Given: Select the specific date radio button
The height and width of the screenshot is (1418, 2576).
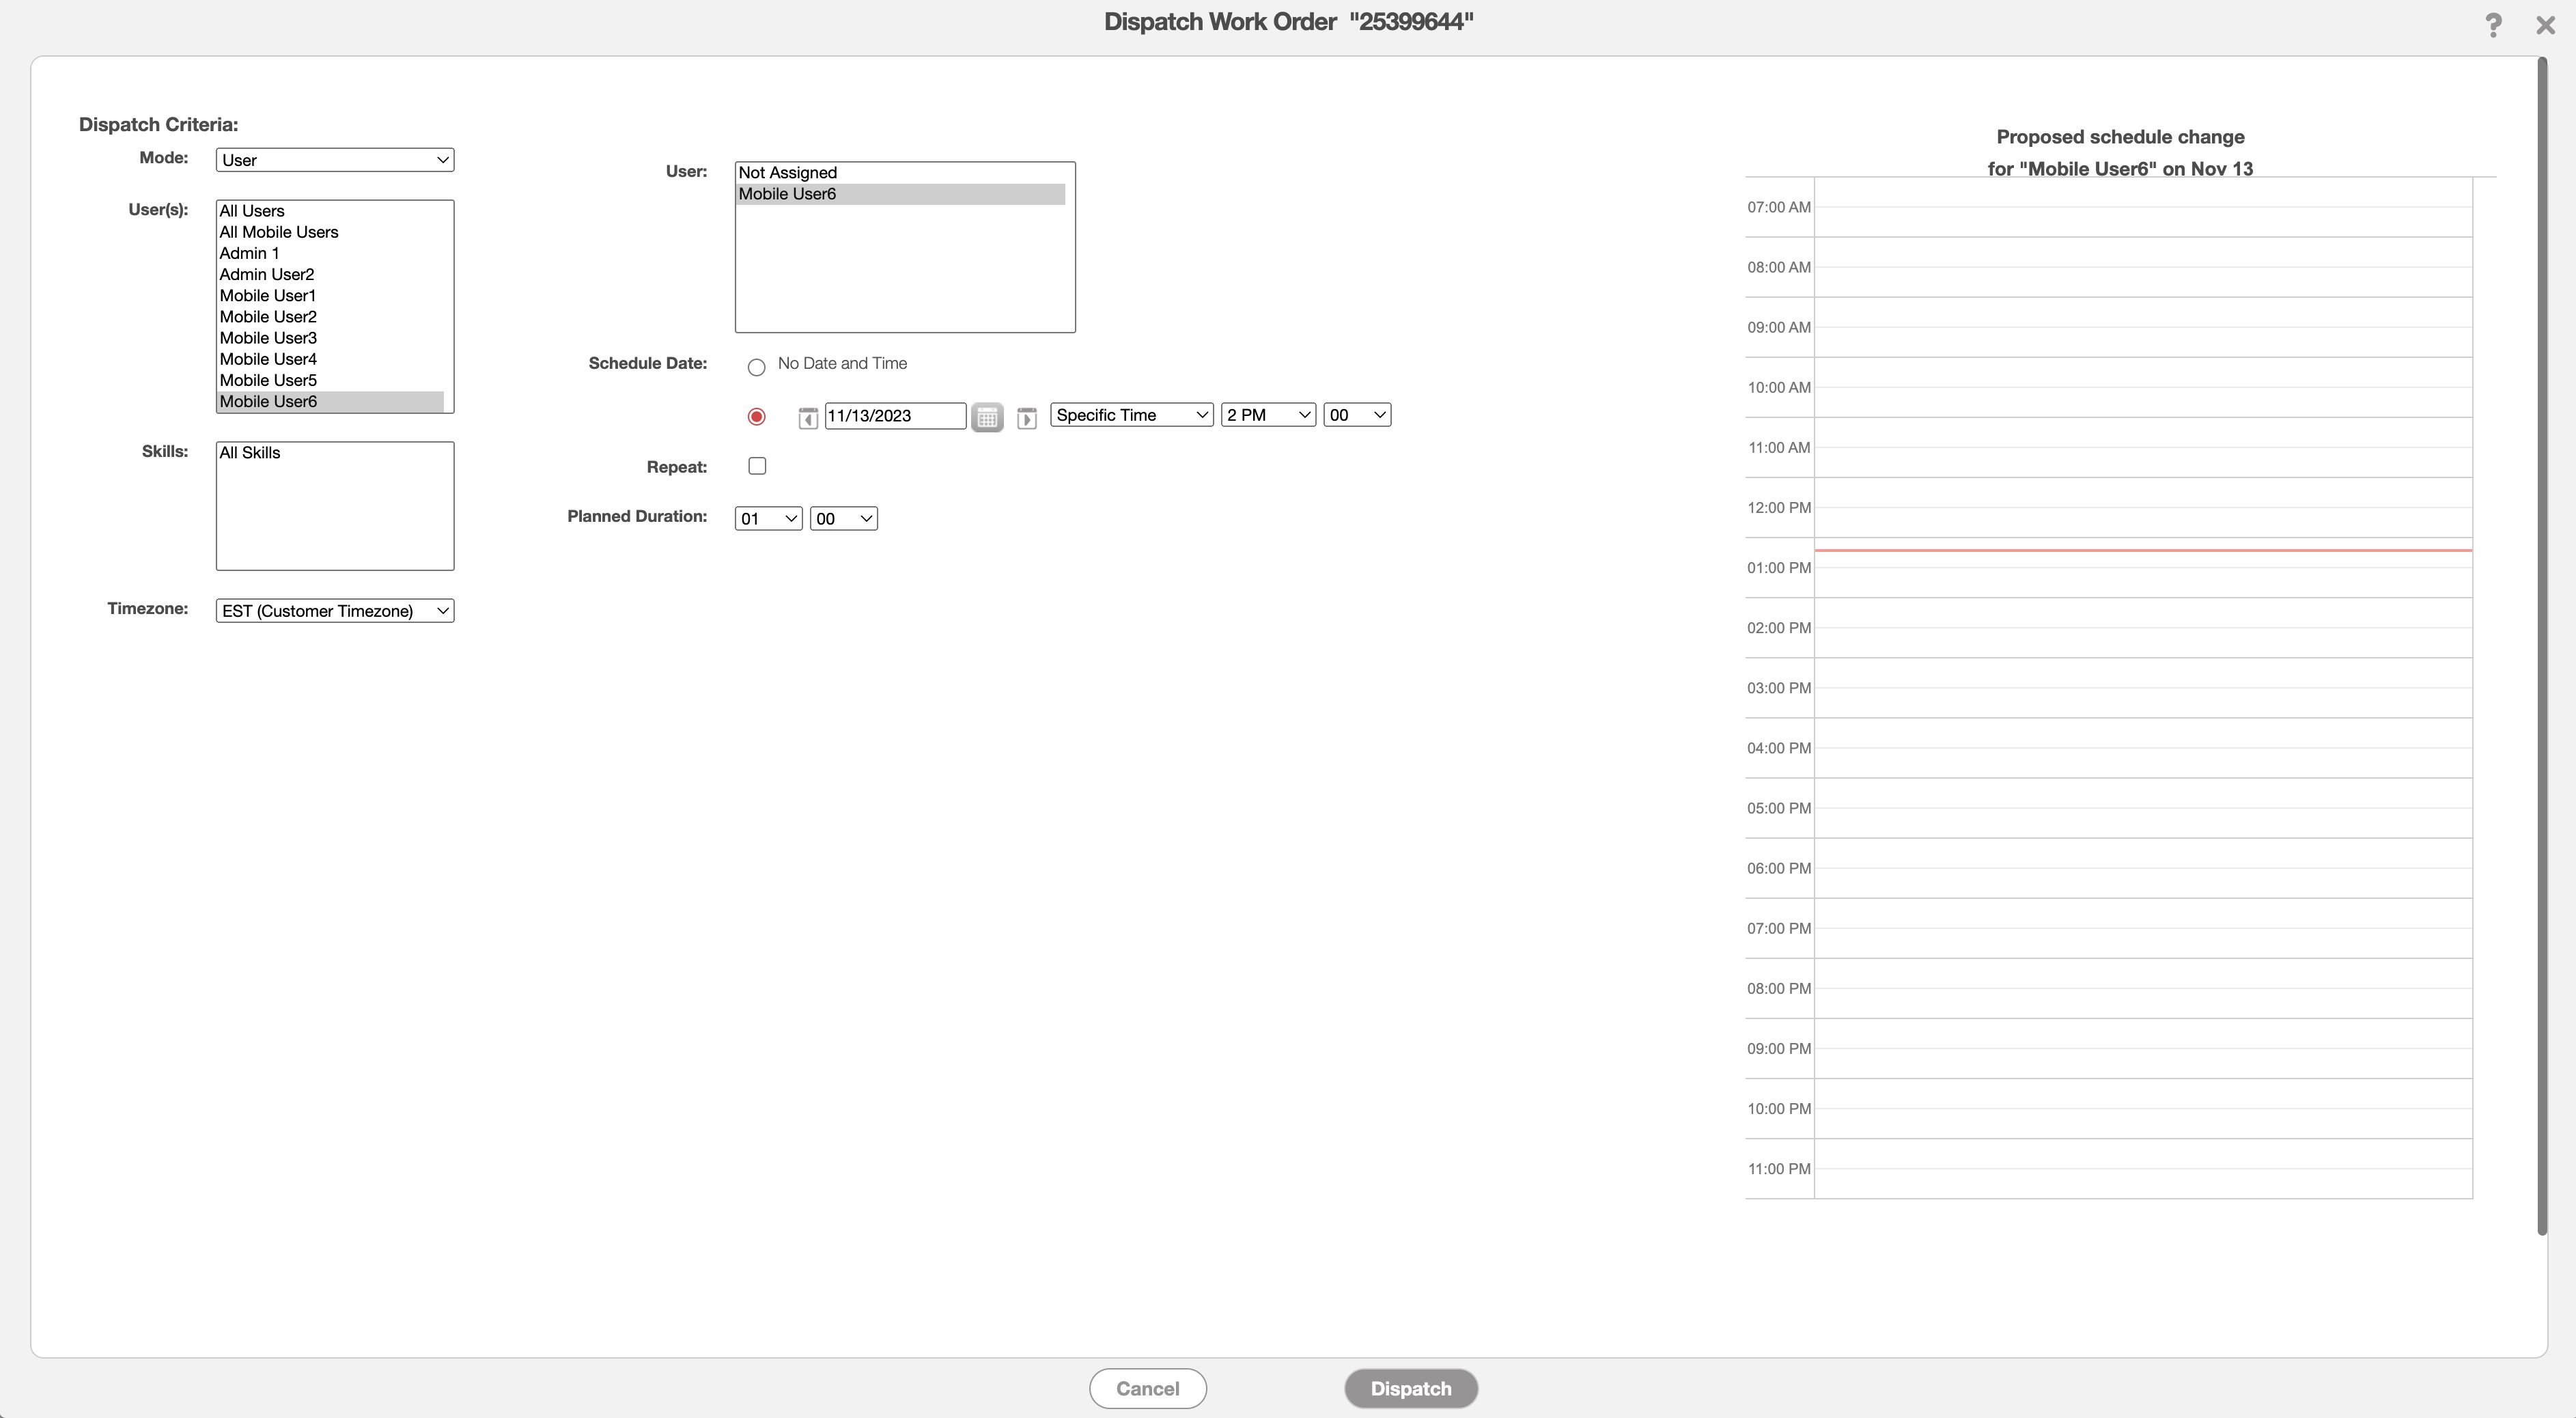Looking at the screenshot, I should [x=756, y=417].
